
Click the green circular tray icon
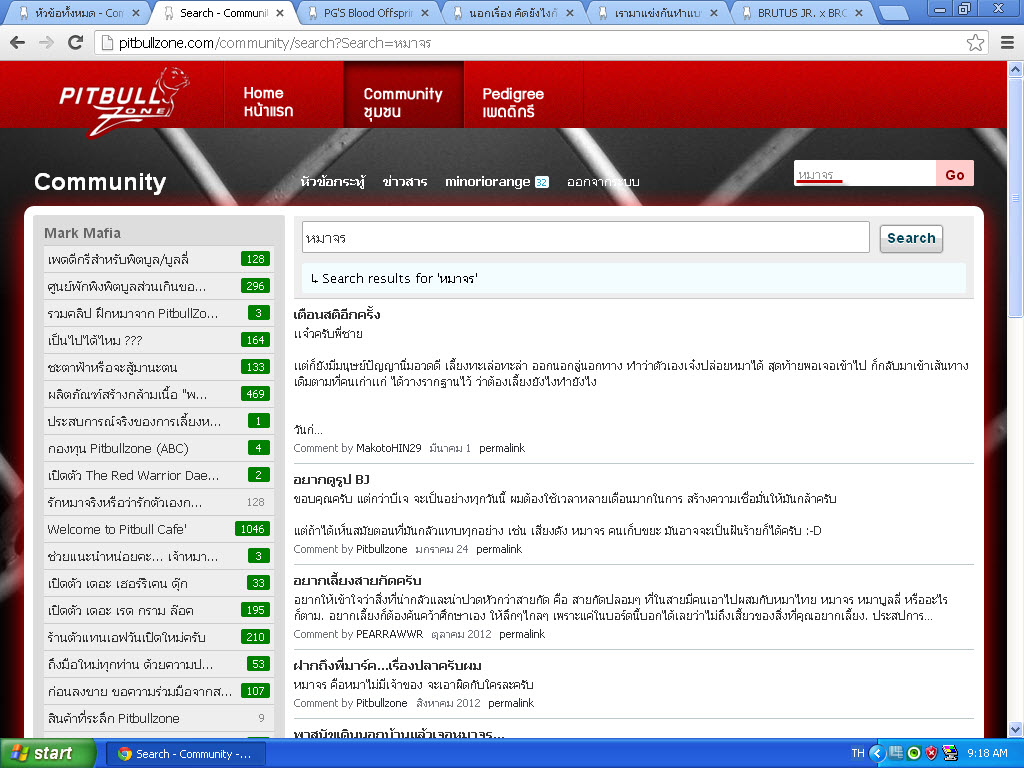click(914, 754)
